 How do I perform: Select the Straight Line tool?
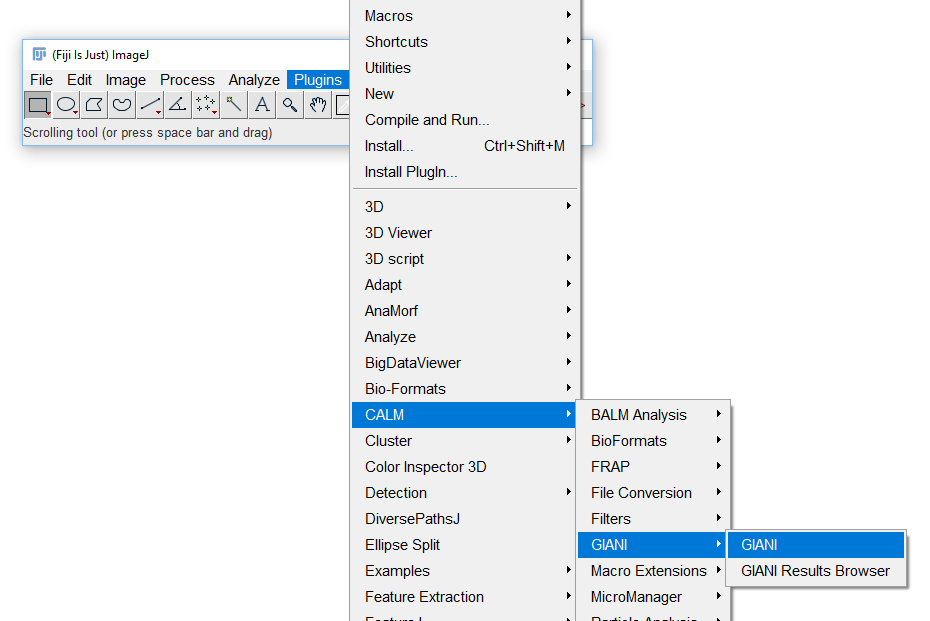click(x=149, y=105)
